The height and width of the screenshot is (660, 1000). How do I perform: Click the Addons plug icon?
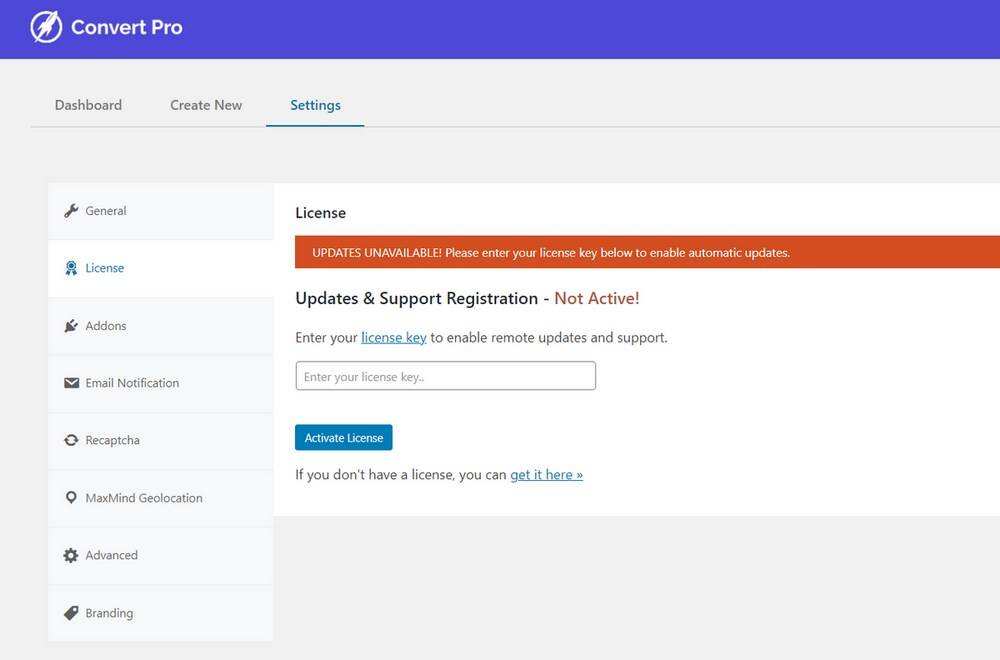pyautogui.click(x=71, y=326)
